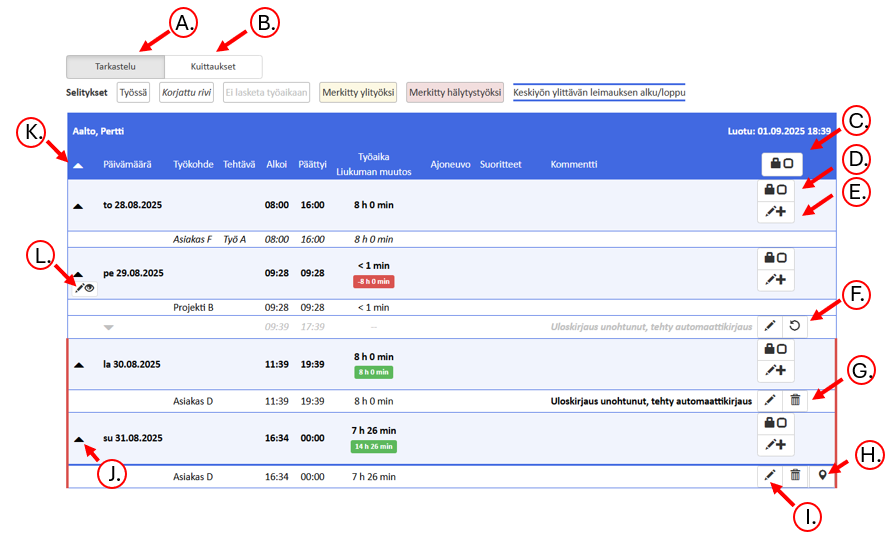
Task: Expand the greyed-out 09:39 row arrow
Action: (x=109, y=326)
